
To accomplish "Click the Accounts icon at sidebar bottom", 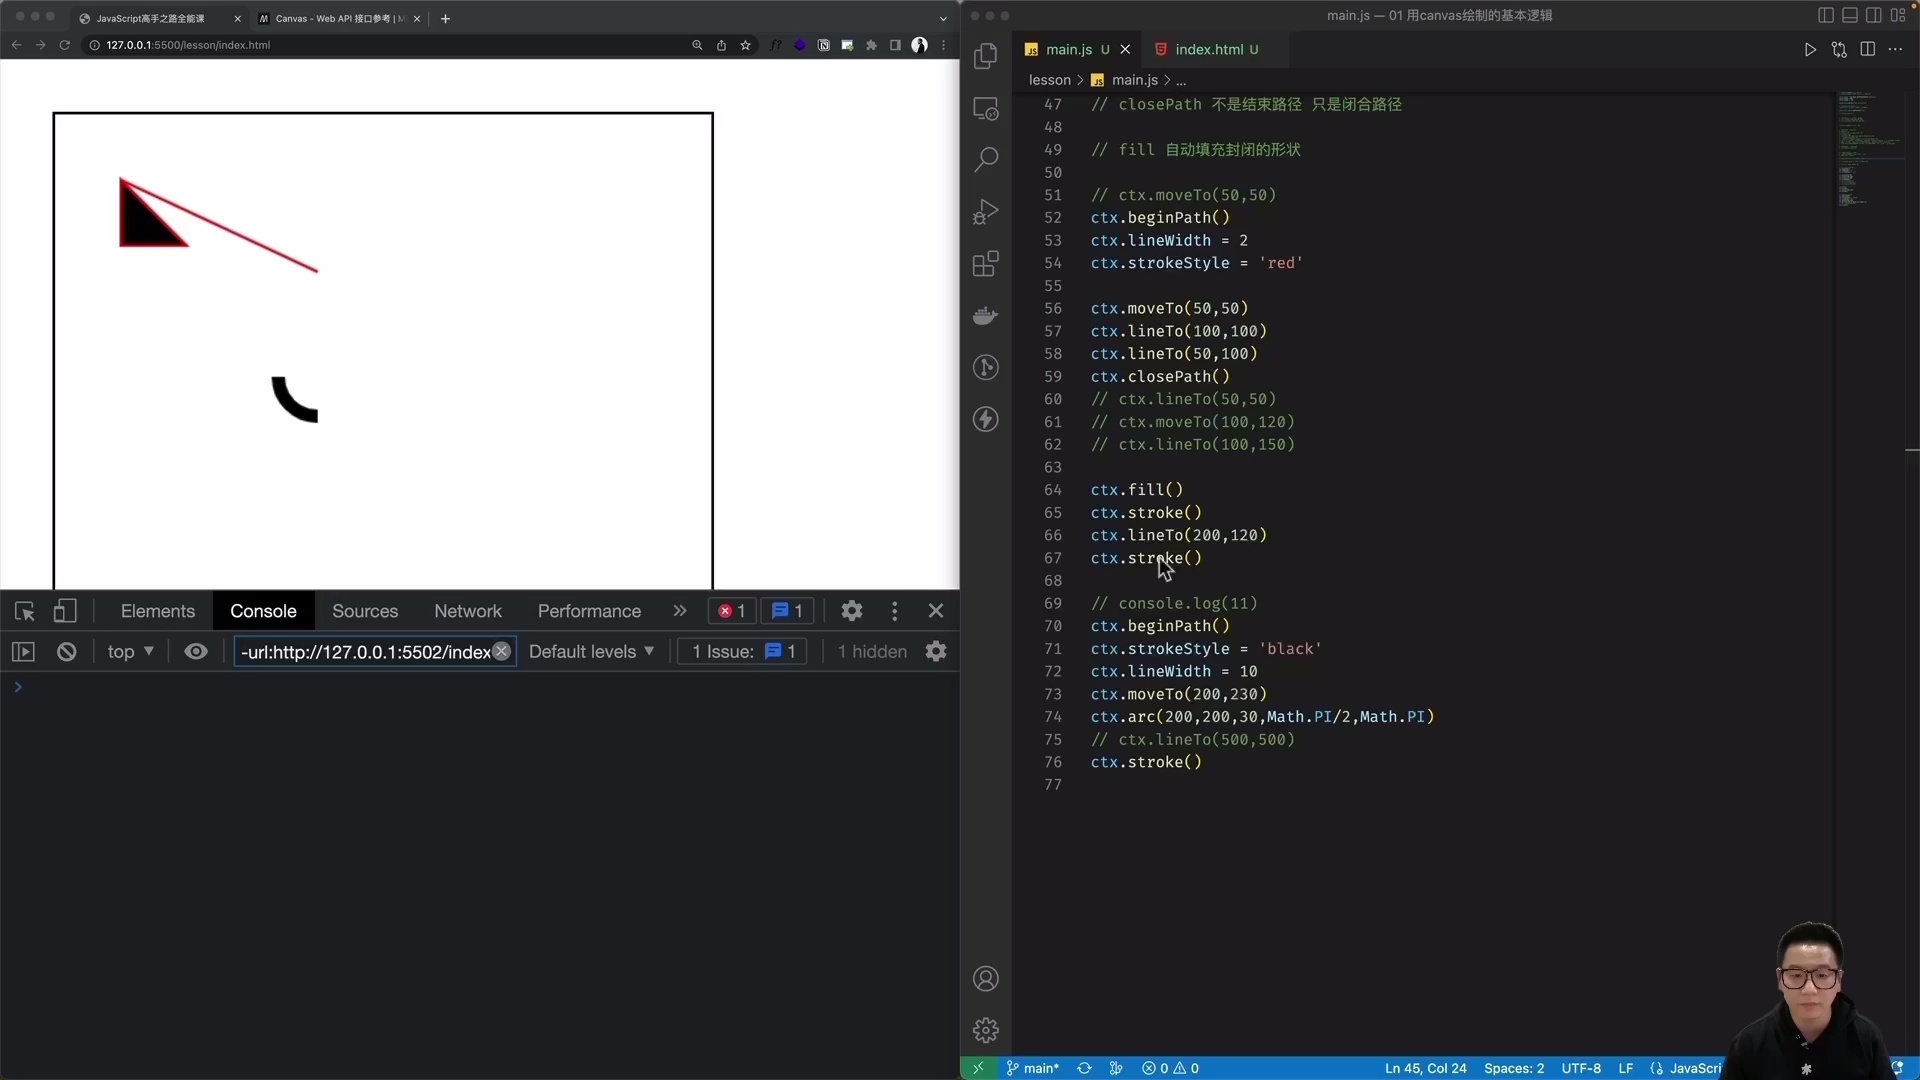I will 986,978.
